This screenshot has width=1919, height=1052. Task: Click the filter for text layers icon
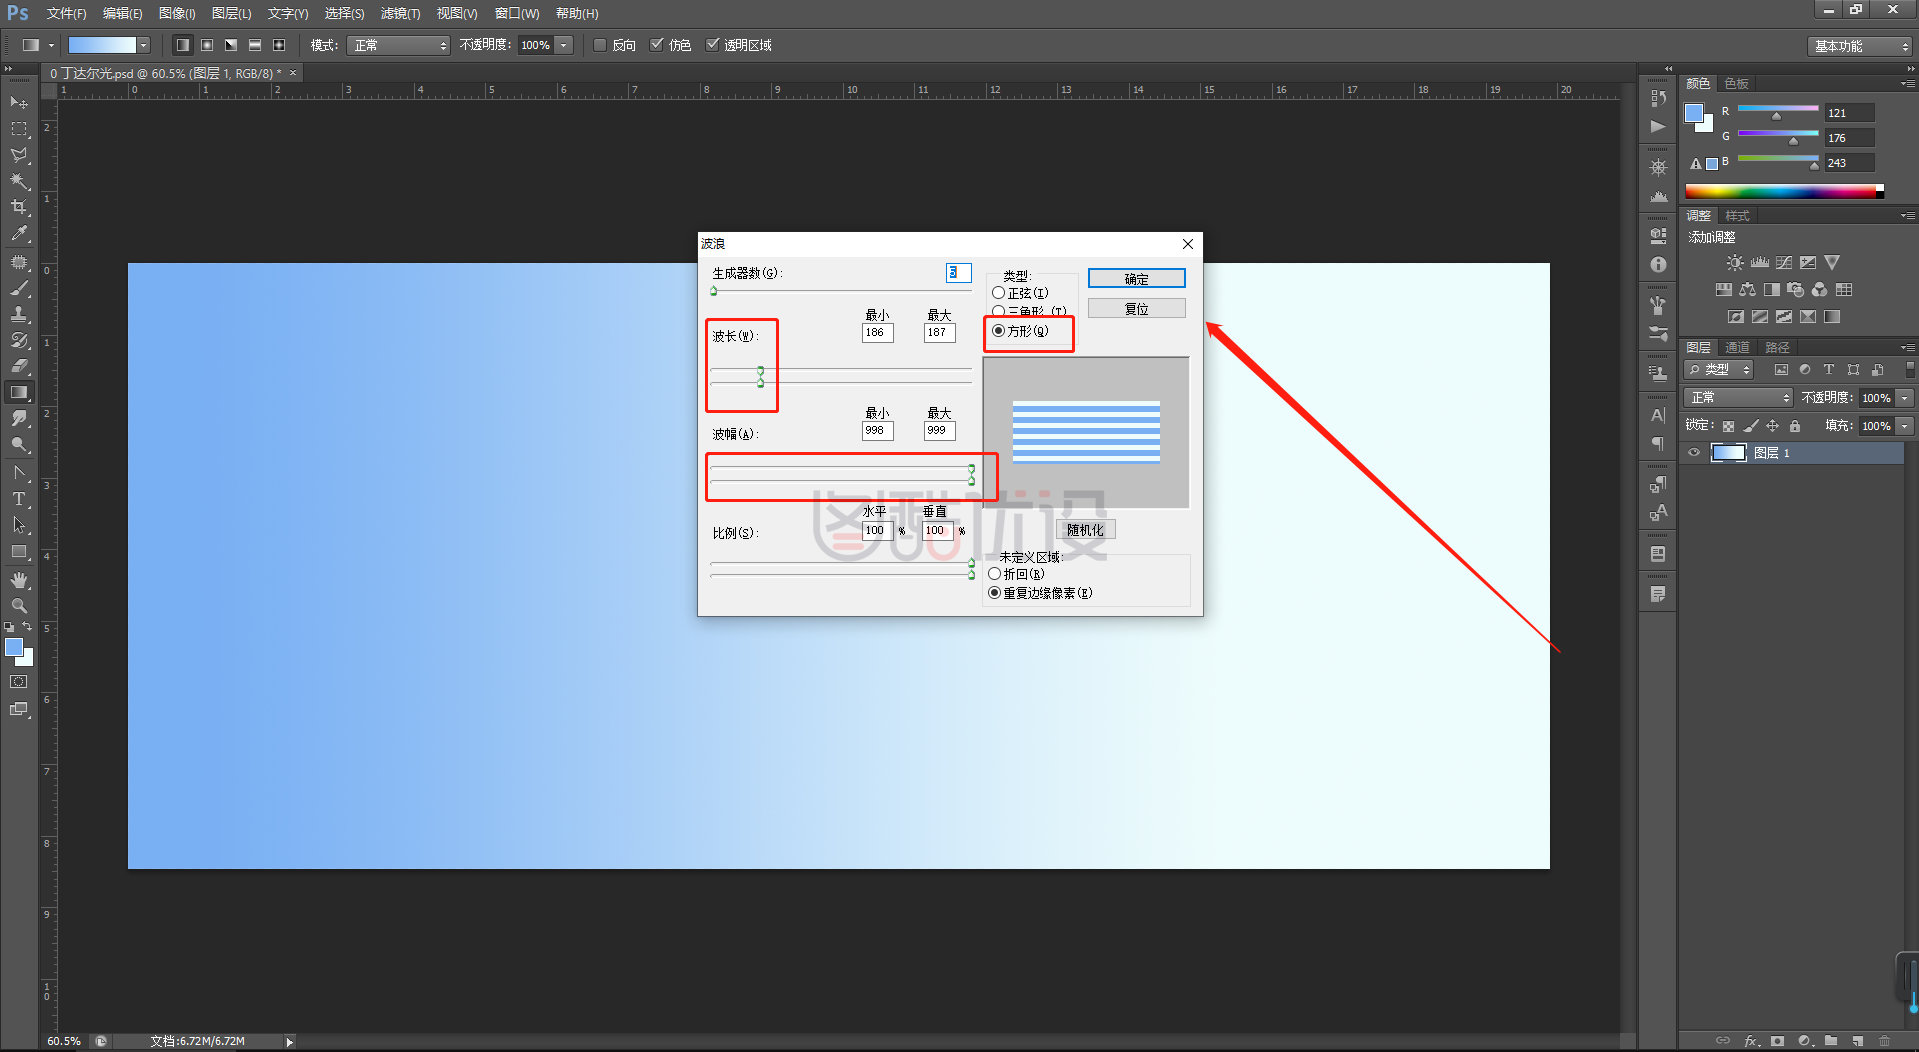pos(1829,370)
